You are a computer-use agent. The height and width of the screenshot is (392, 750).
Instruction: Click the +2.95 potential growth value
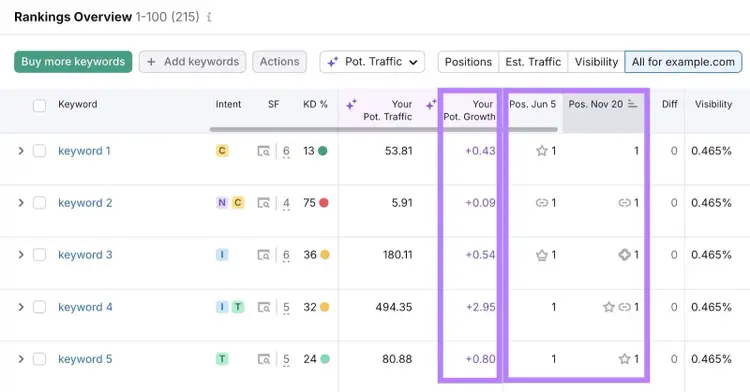pyautogui.click(x=481, y=307)
